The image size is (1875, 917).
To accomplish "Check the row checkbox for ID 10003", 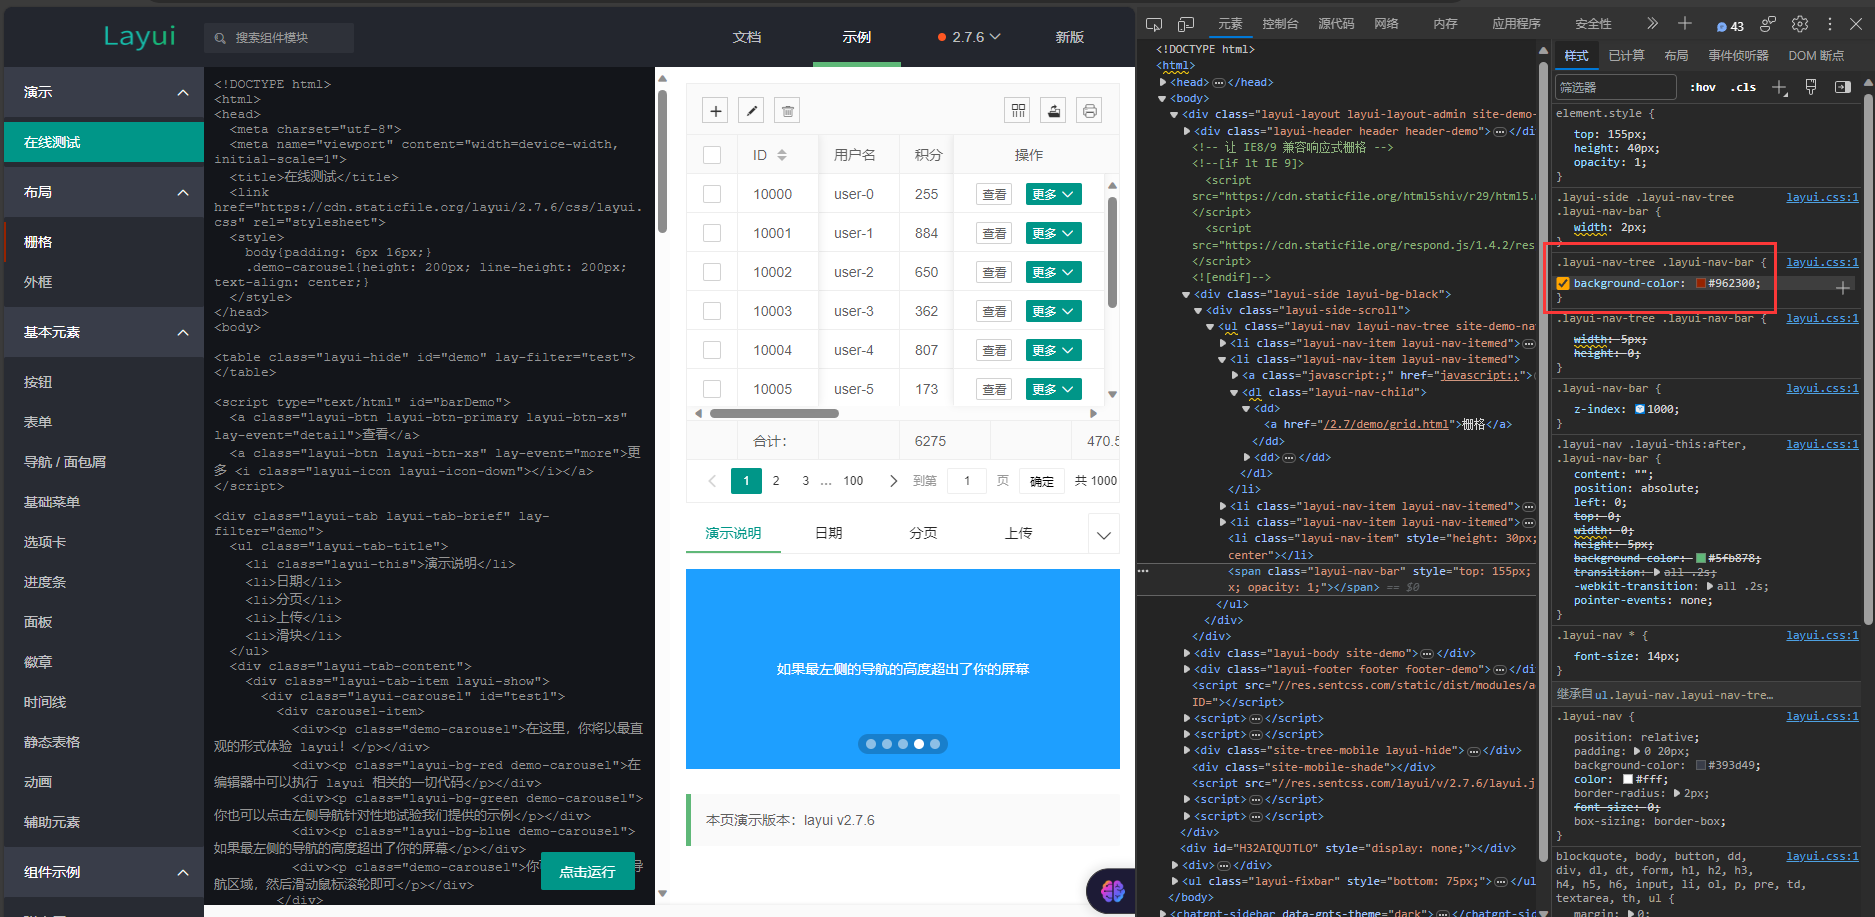I will pos(712,311).
